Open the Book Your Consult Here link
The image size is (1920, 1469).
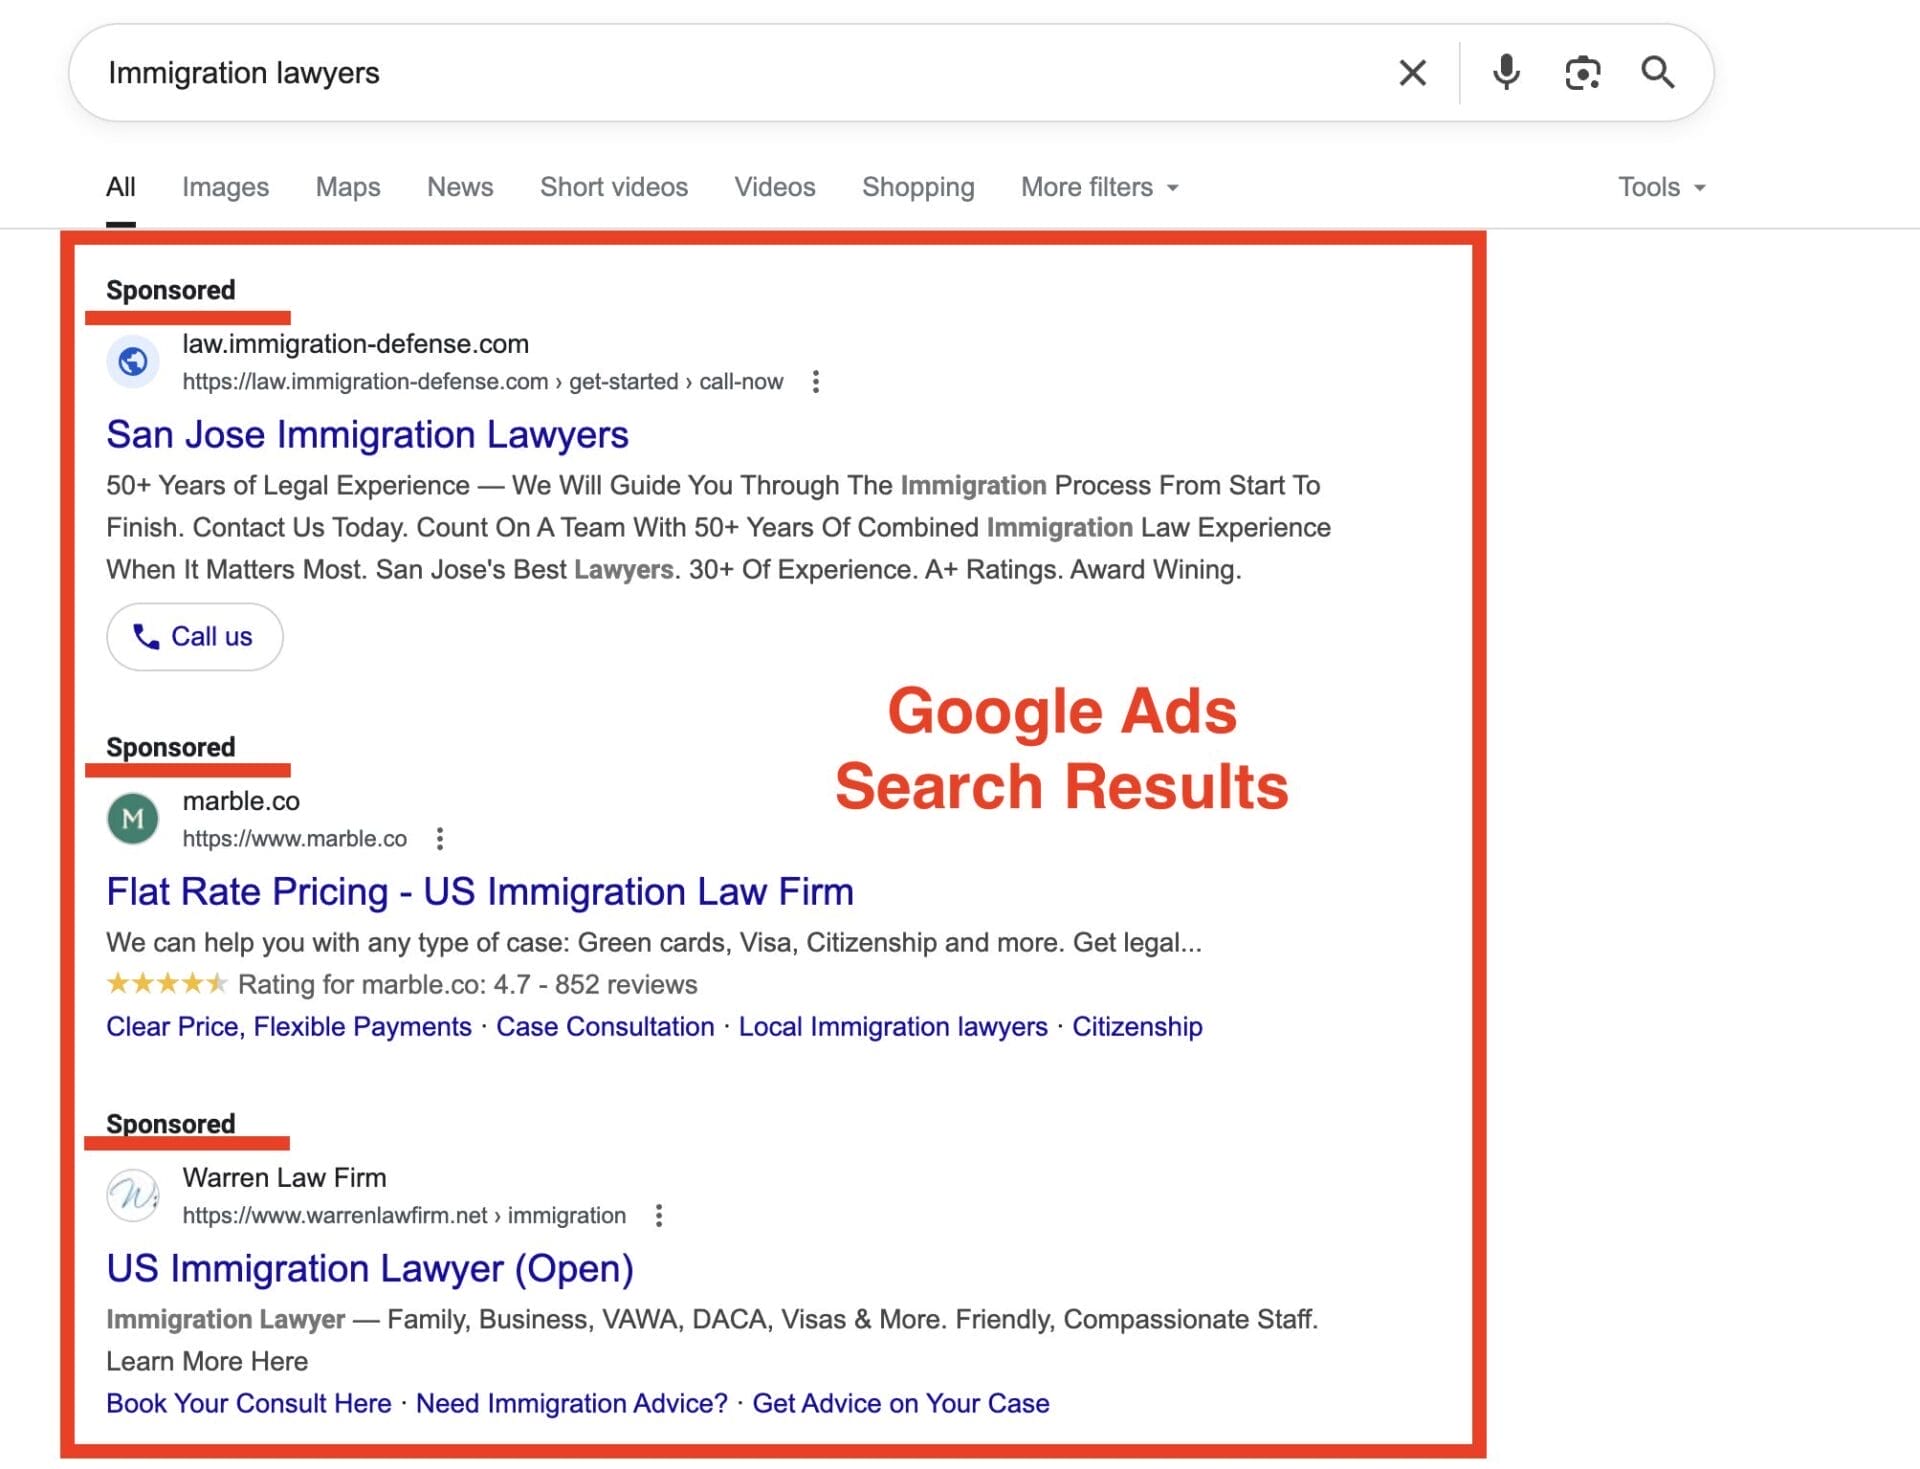247,1403
